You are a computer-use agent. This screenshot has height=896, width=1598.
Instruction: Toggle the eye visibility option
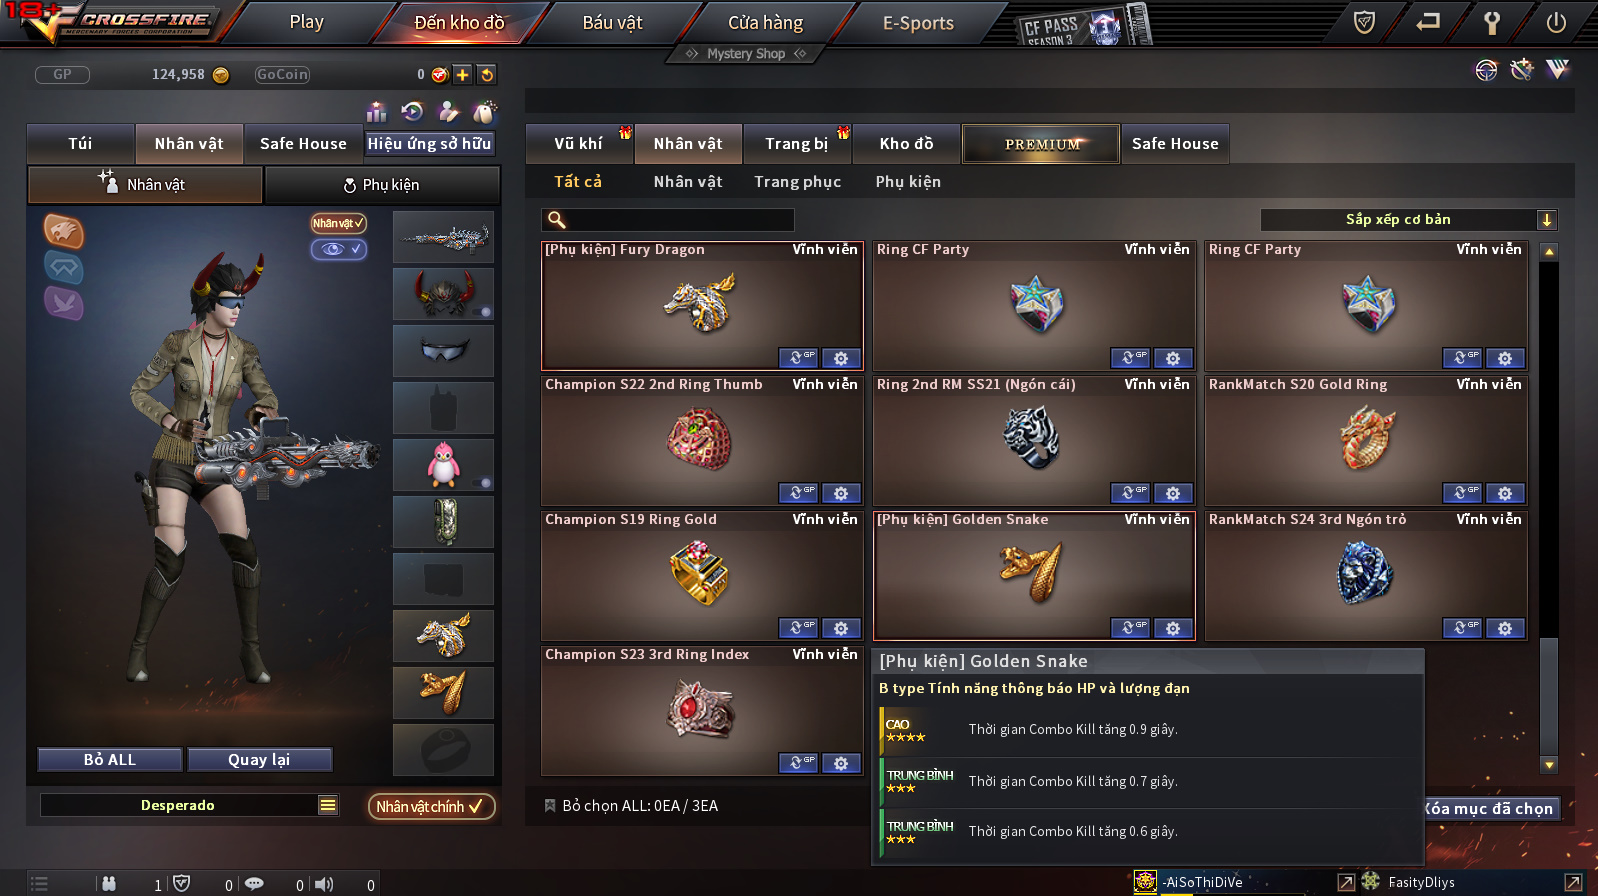pyautogui.click(x=338, y=249)
